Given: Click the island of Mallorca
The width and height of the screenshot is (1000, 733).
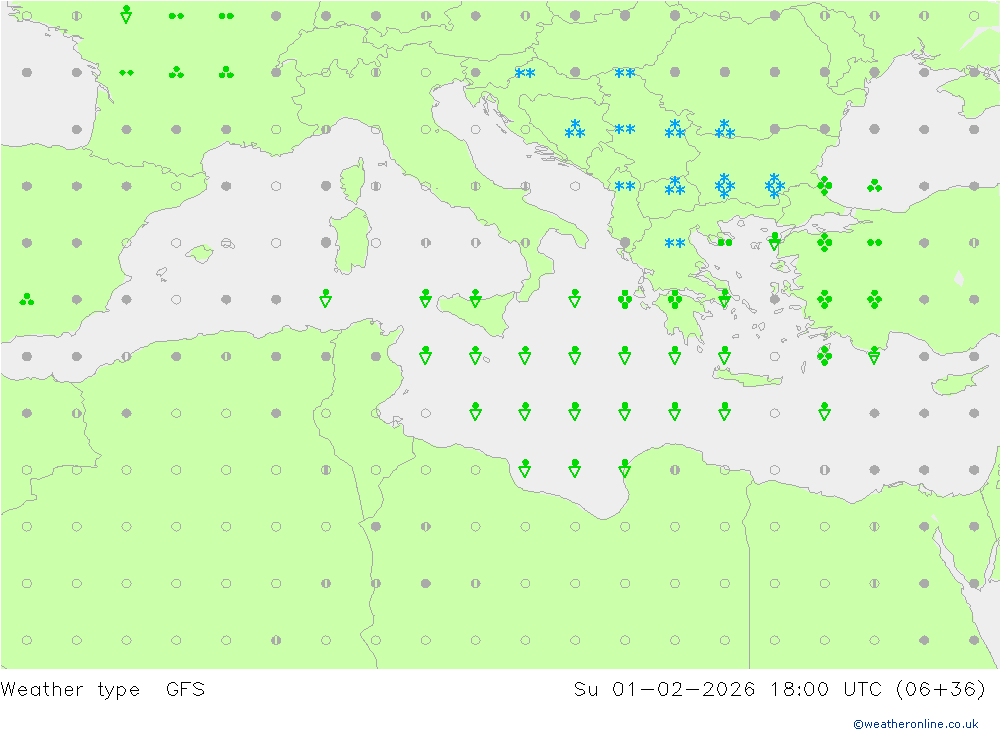Looking at the screenshot, I should pyautogui.click(x=200, y=254).
